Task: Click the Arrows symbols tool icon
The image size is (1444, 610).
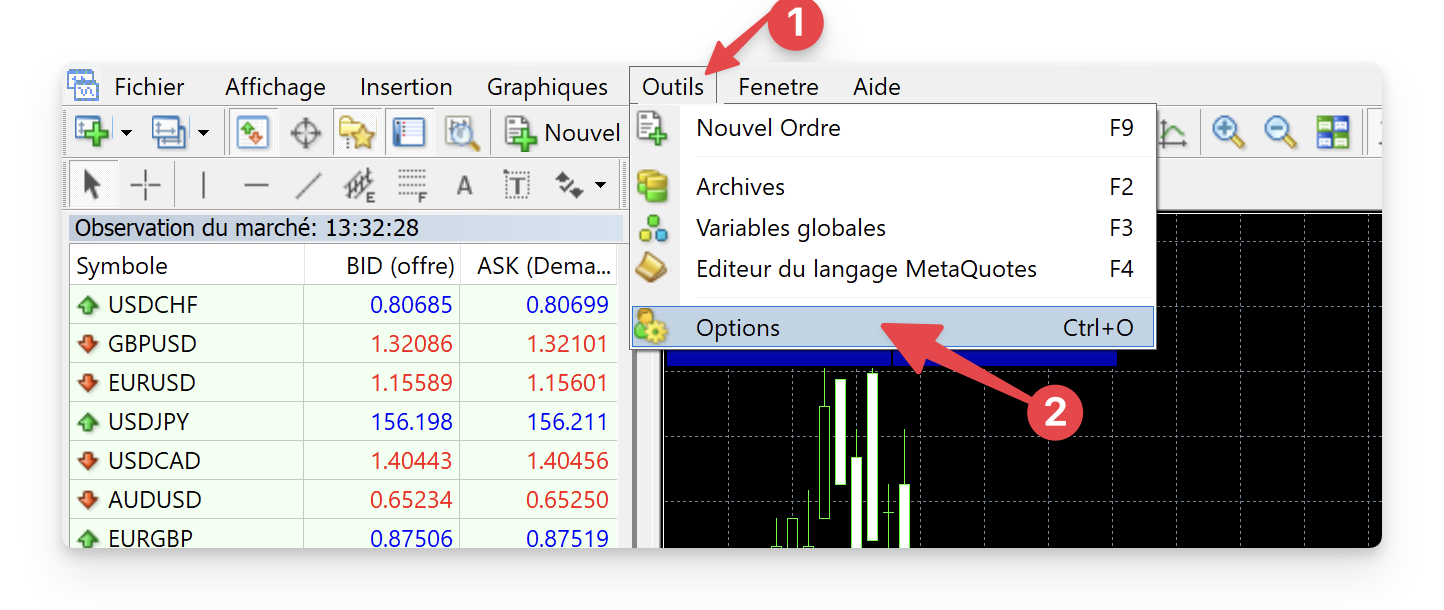Action: pos(569,184)
